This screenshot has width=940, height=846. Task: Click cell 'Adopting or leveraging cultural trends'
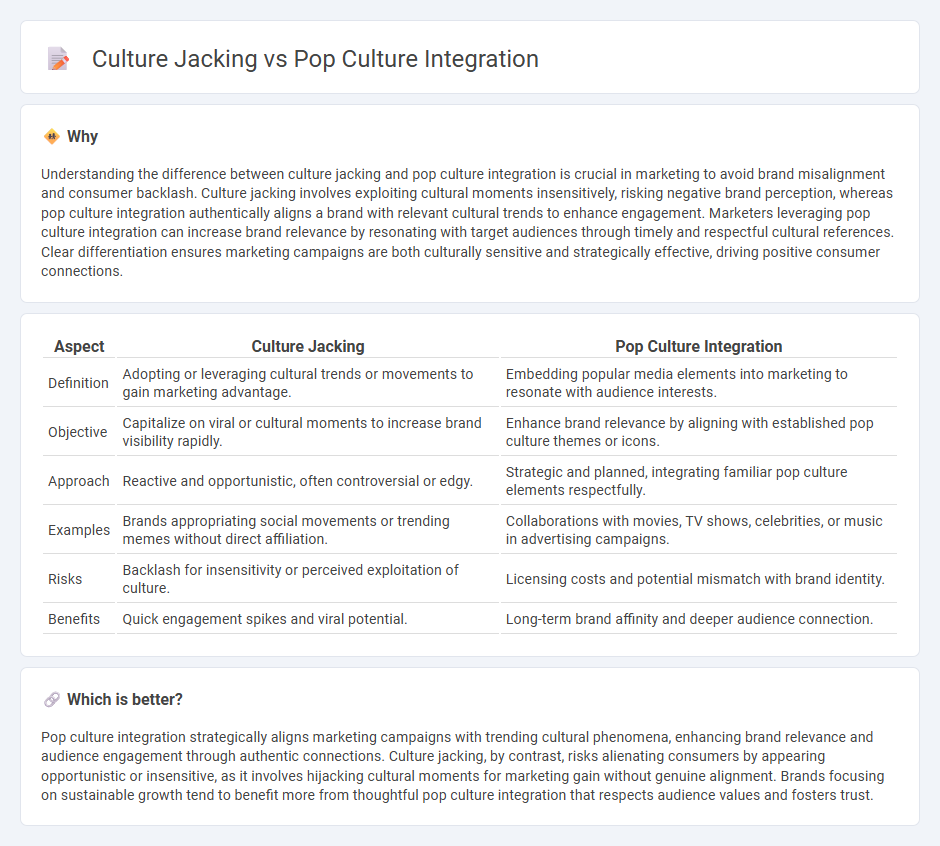pyautogui.click(x=308, y=383)
